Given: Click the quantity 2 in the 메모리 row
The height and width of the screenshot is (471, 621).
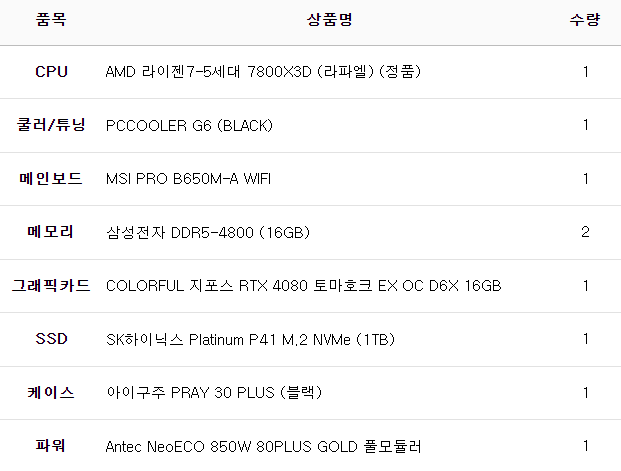Looking at the screenshot, I should pyautogui.click(x=585, y=232).
